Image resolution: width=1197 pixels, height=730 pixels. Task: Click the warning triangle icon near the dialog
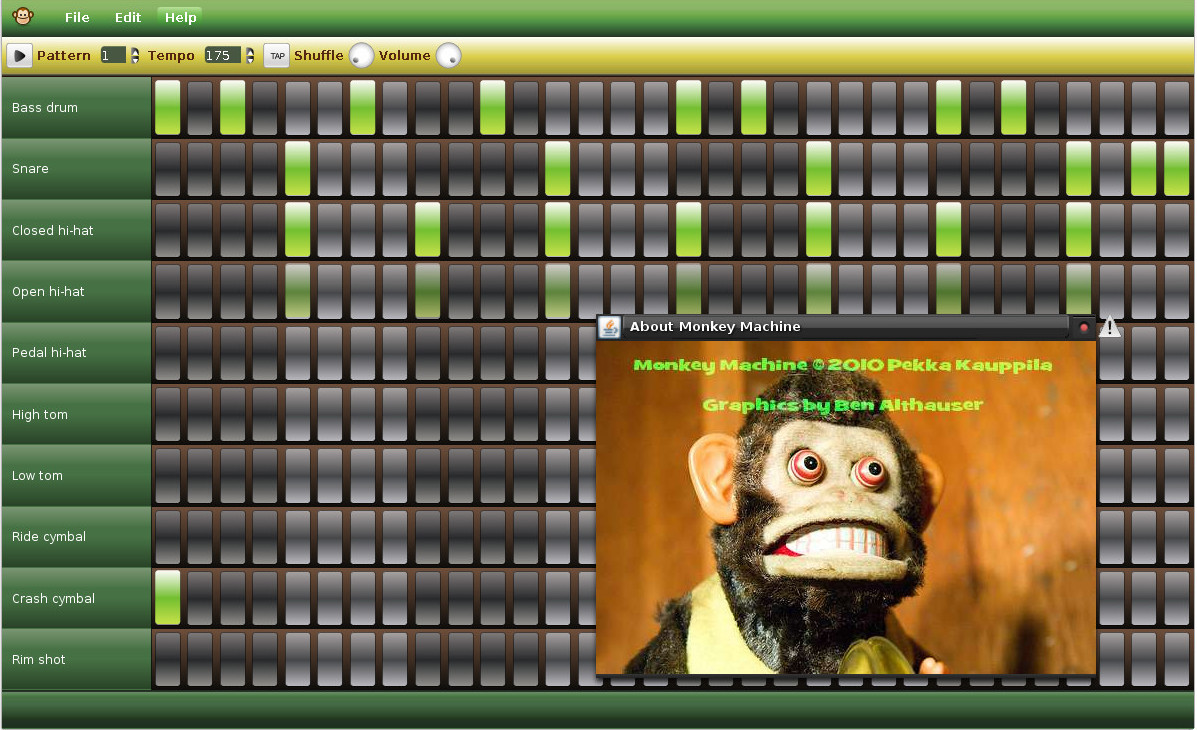pos(1110,325)
